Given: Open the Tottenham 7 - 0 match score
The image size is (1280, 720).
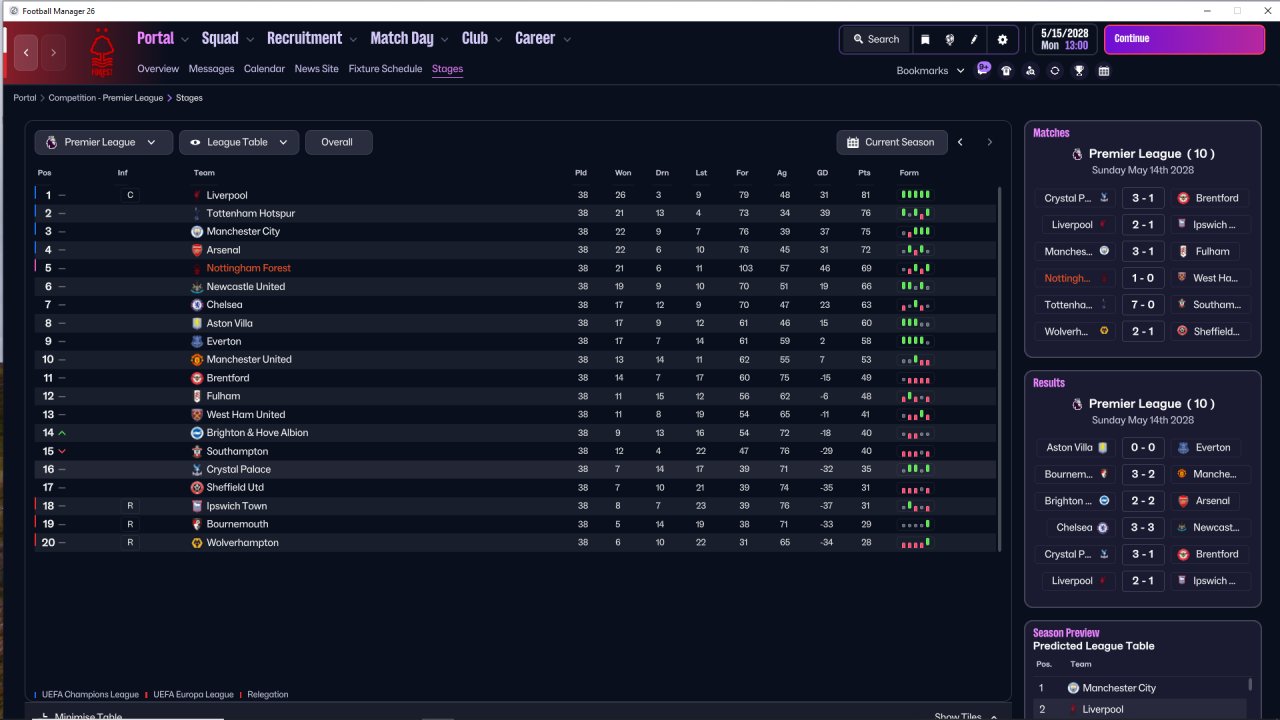Looking at the screenshot, I should (1143, 305).
